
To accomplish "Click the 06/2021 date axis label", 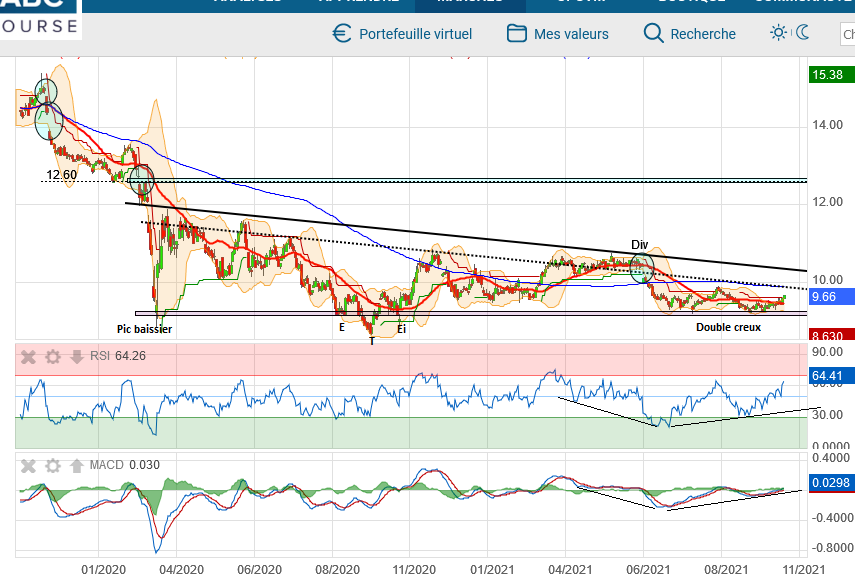I will click(648, 570).
